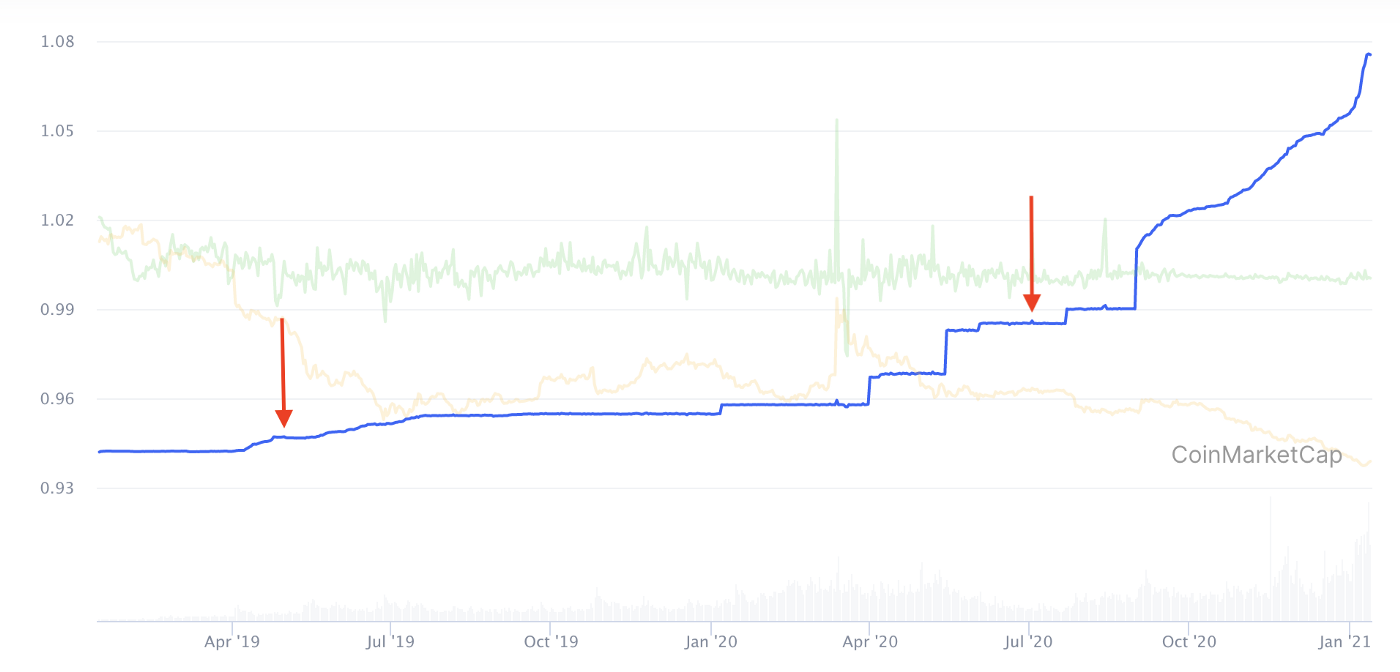
Task: Click the Apr '20 date label
Action: pyautogui.click(x=870, y=642)
